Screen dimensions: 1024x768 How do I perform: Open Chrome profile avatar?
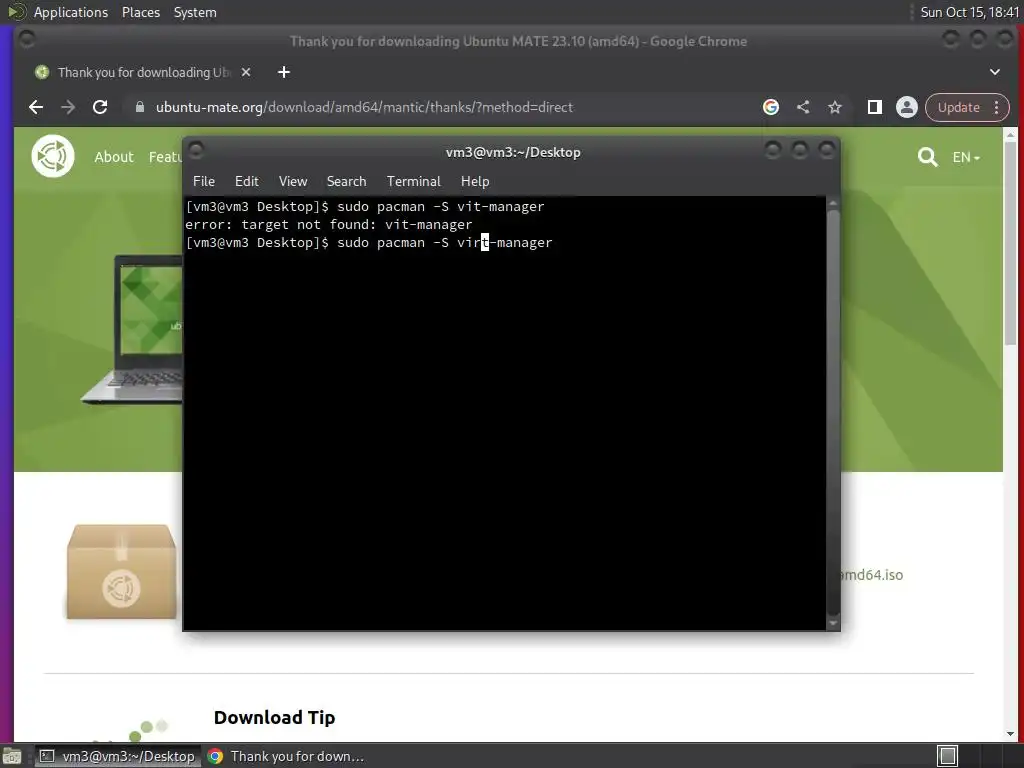tap(906, 107)
